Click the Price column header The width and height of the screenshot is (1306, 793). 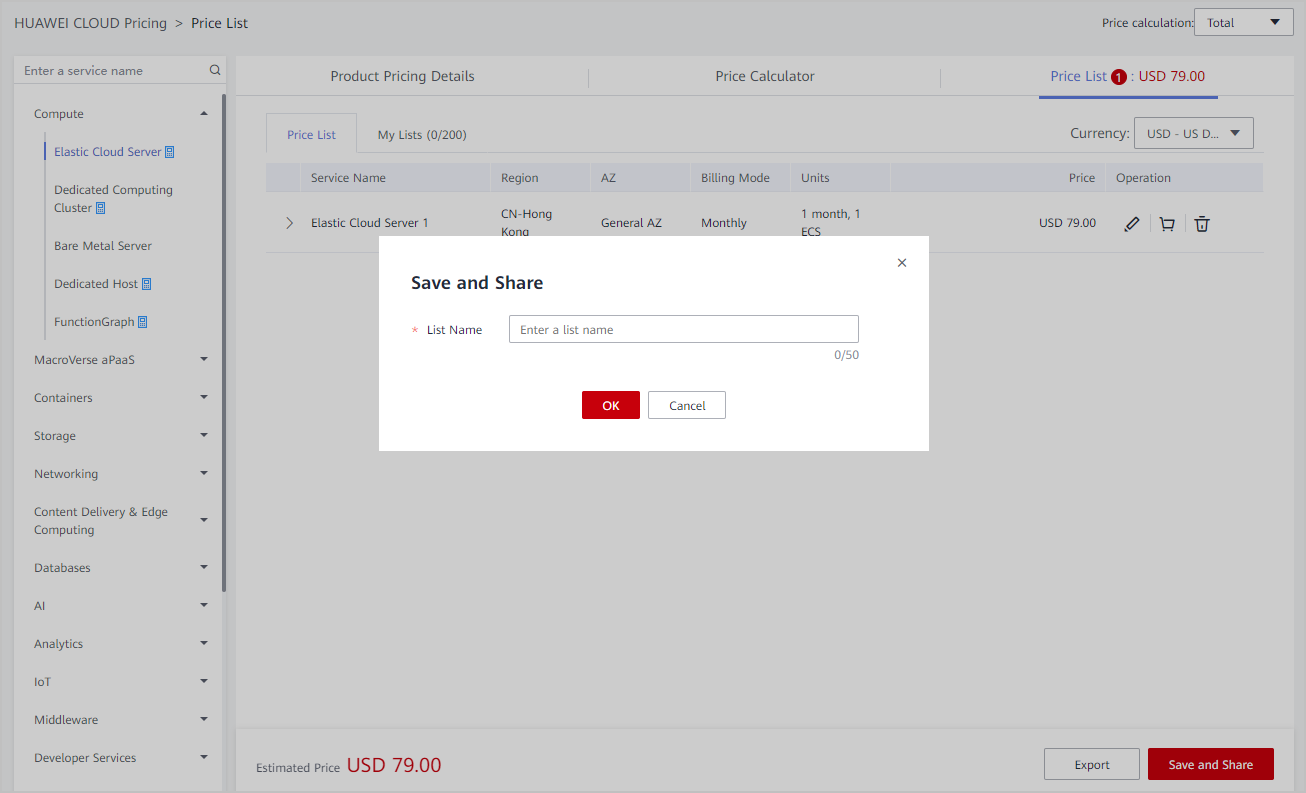1082,178
